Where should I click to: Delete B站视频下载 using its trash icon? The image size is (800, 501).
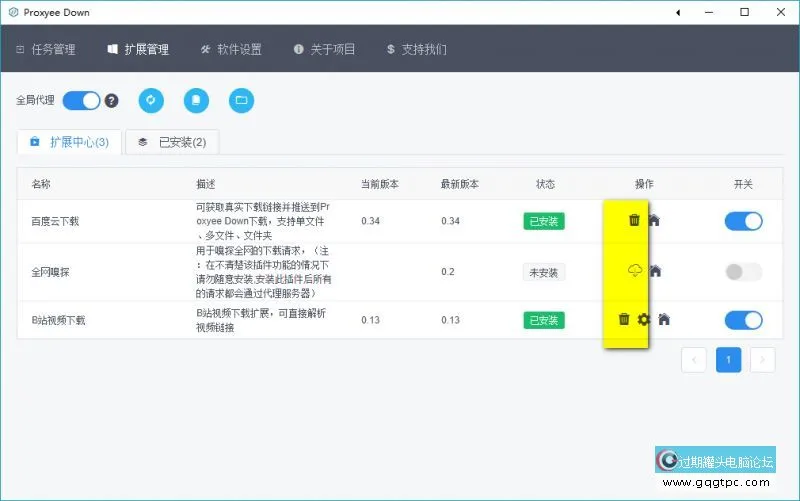point(624,319)
